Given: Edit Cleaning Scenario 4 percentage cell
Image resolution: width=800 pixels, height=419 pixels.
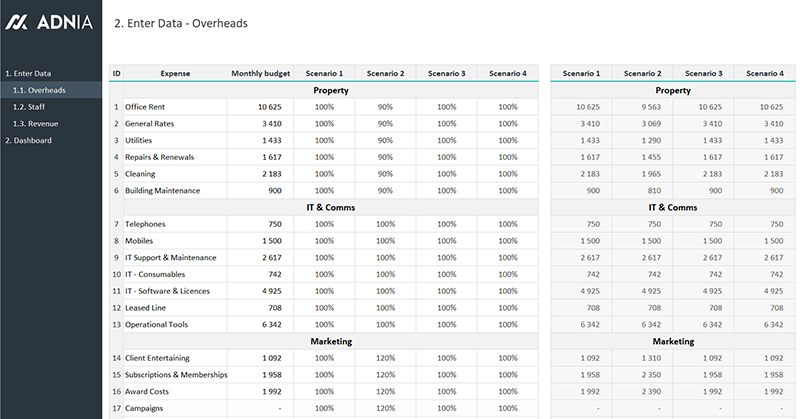Looking at the screenshot, I should [x=508, y=174].
